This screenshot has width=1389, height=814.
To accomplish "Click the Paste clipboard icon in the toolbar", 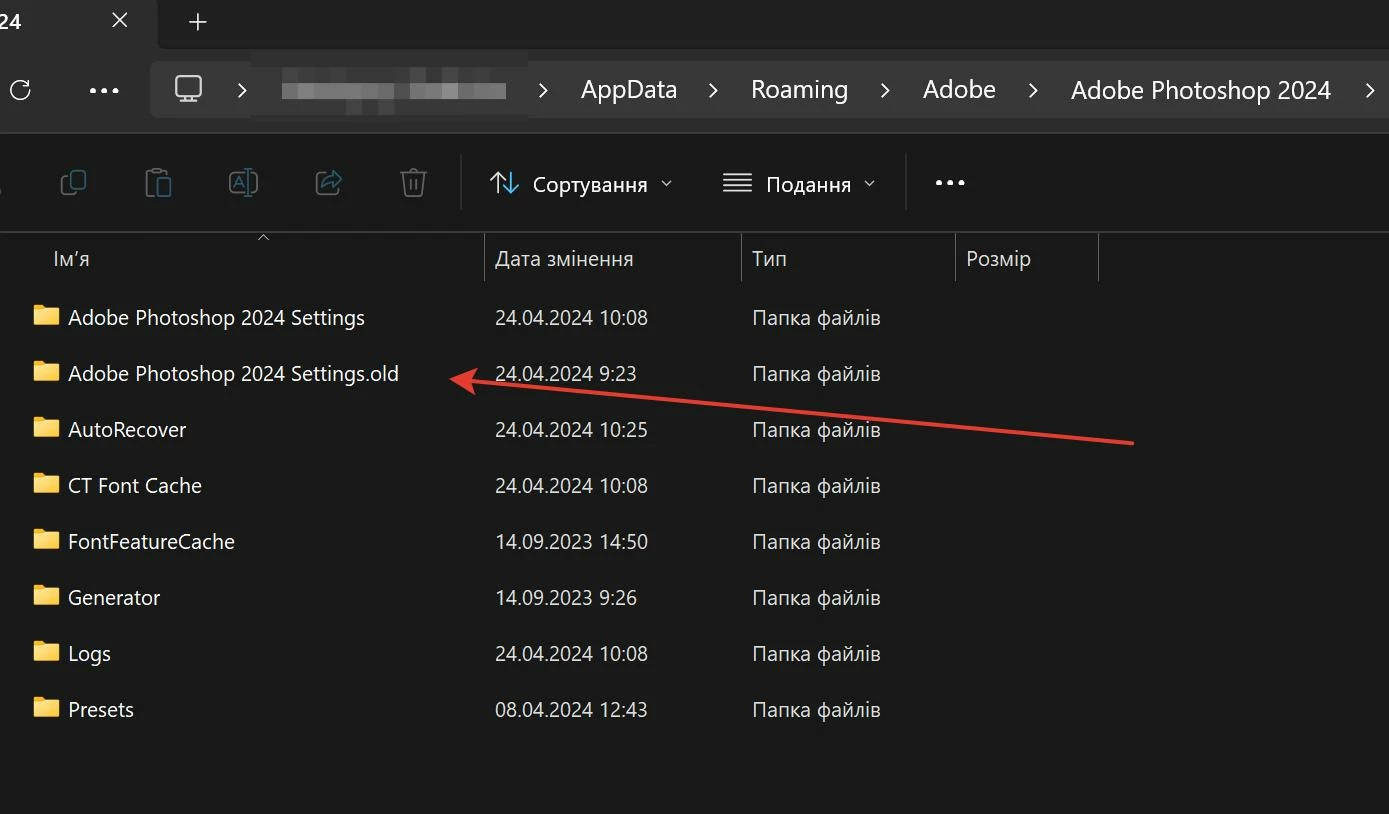I will (158, 183).
